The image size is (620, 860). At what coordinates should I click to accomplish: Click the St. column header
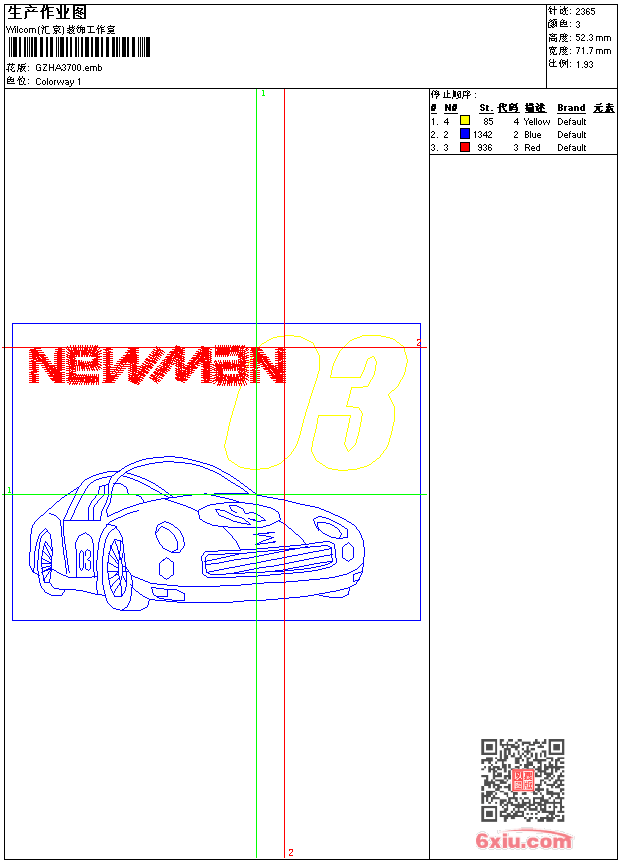tap(486, 108)
